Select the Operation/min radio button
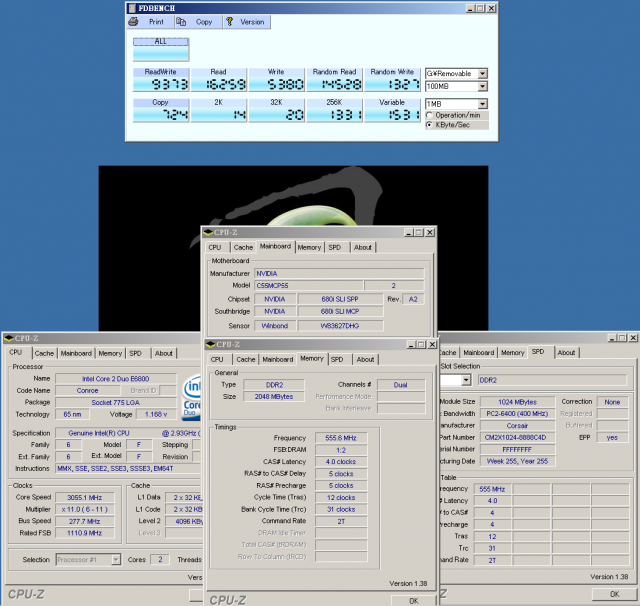The image size is (640, 606). [x=429, y=115]
